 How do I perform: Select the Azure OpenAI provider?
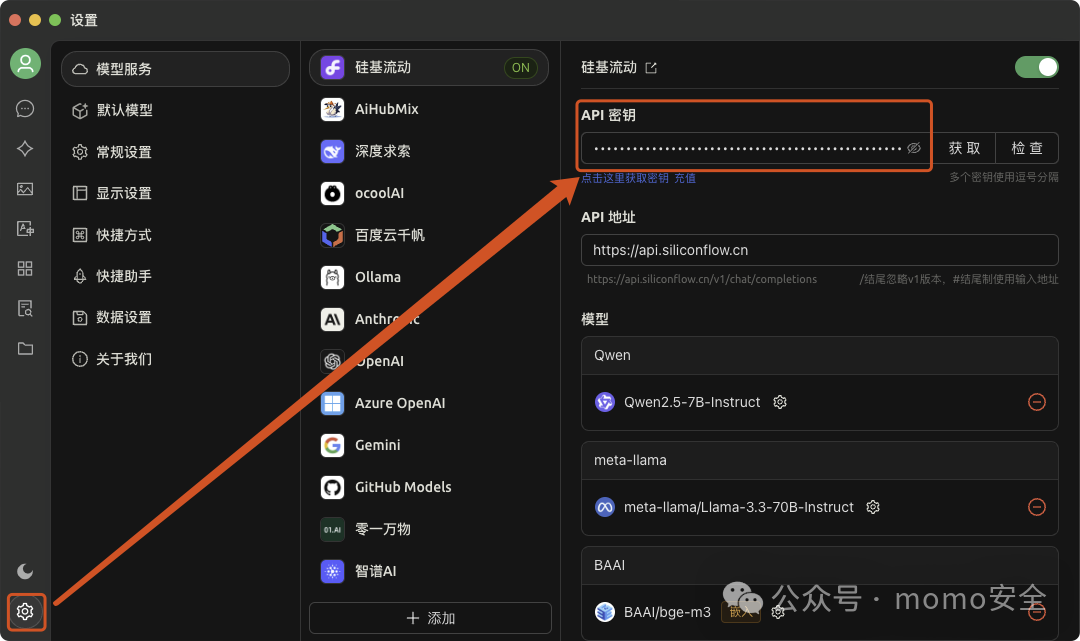click(x=428, y=403)
